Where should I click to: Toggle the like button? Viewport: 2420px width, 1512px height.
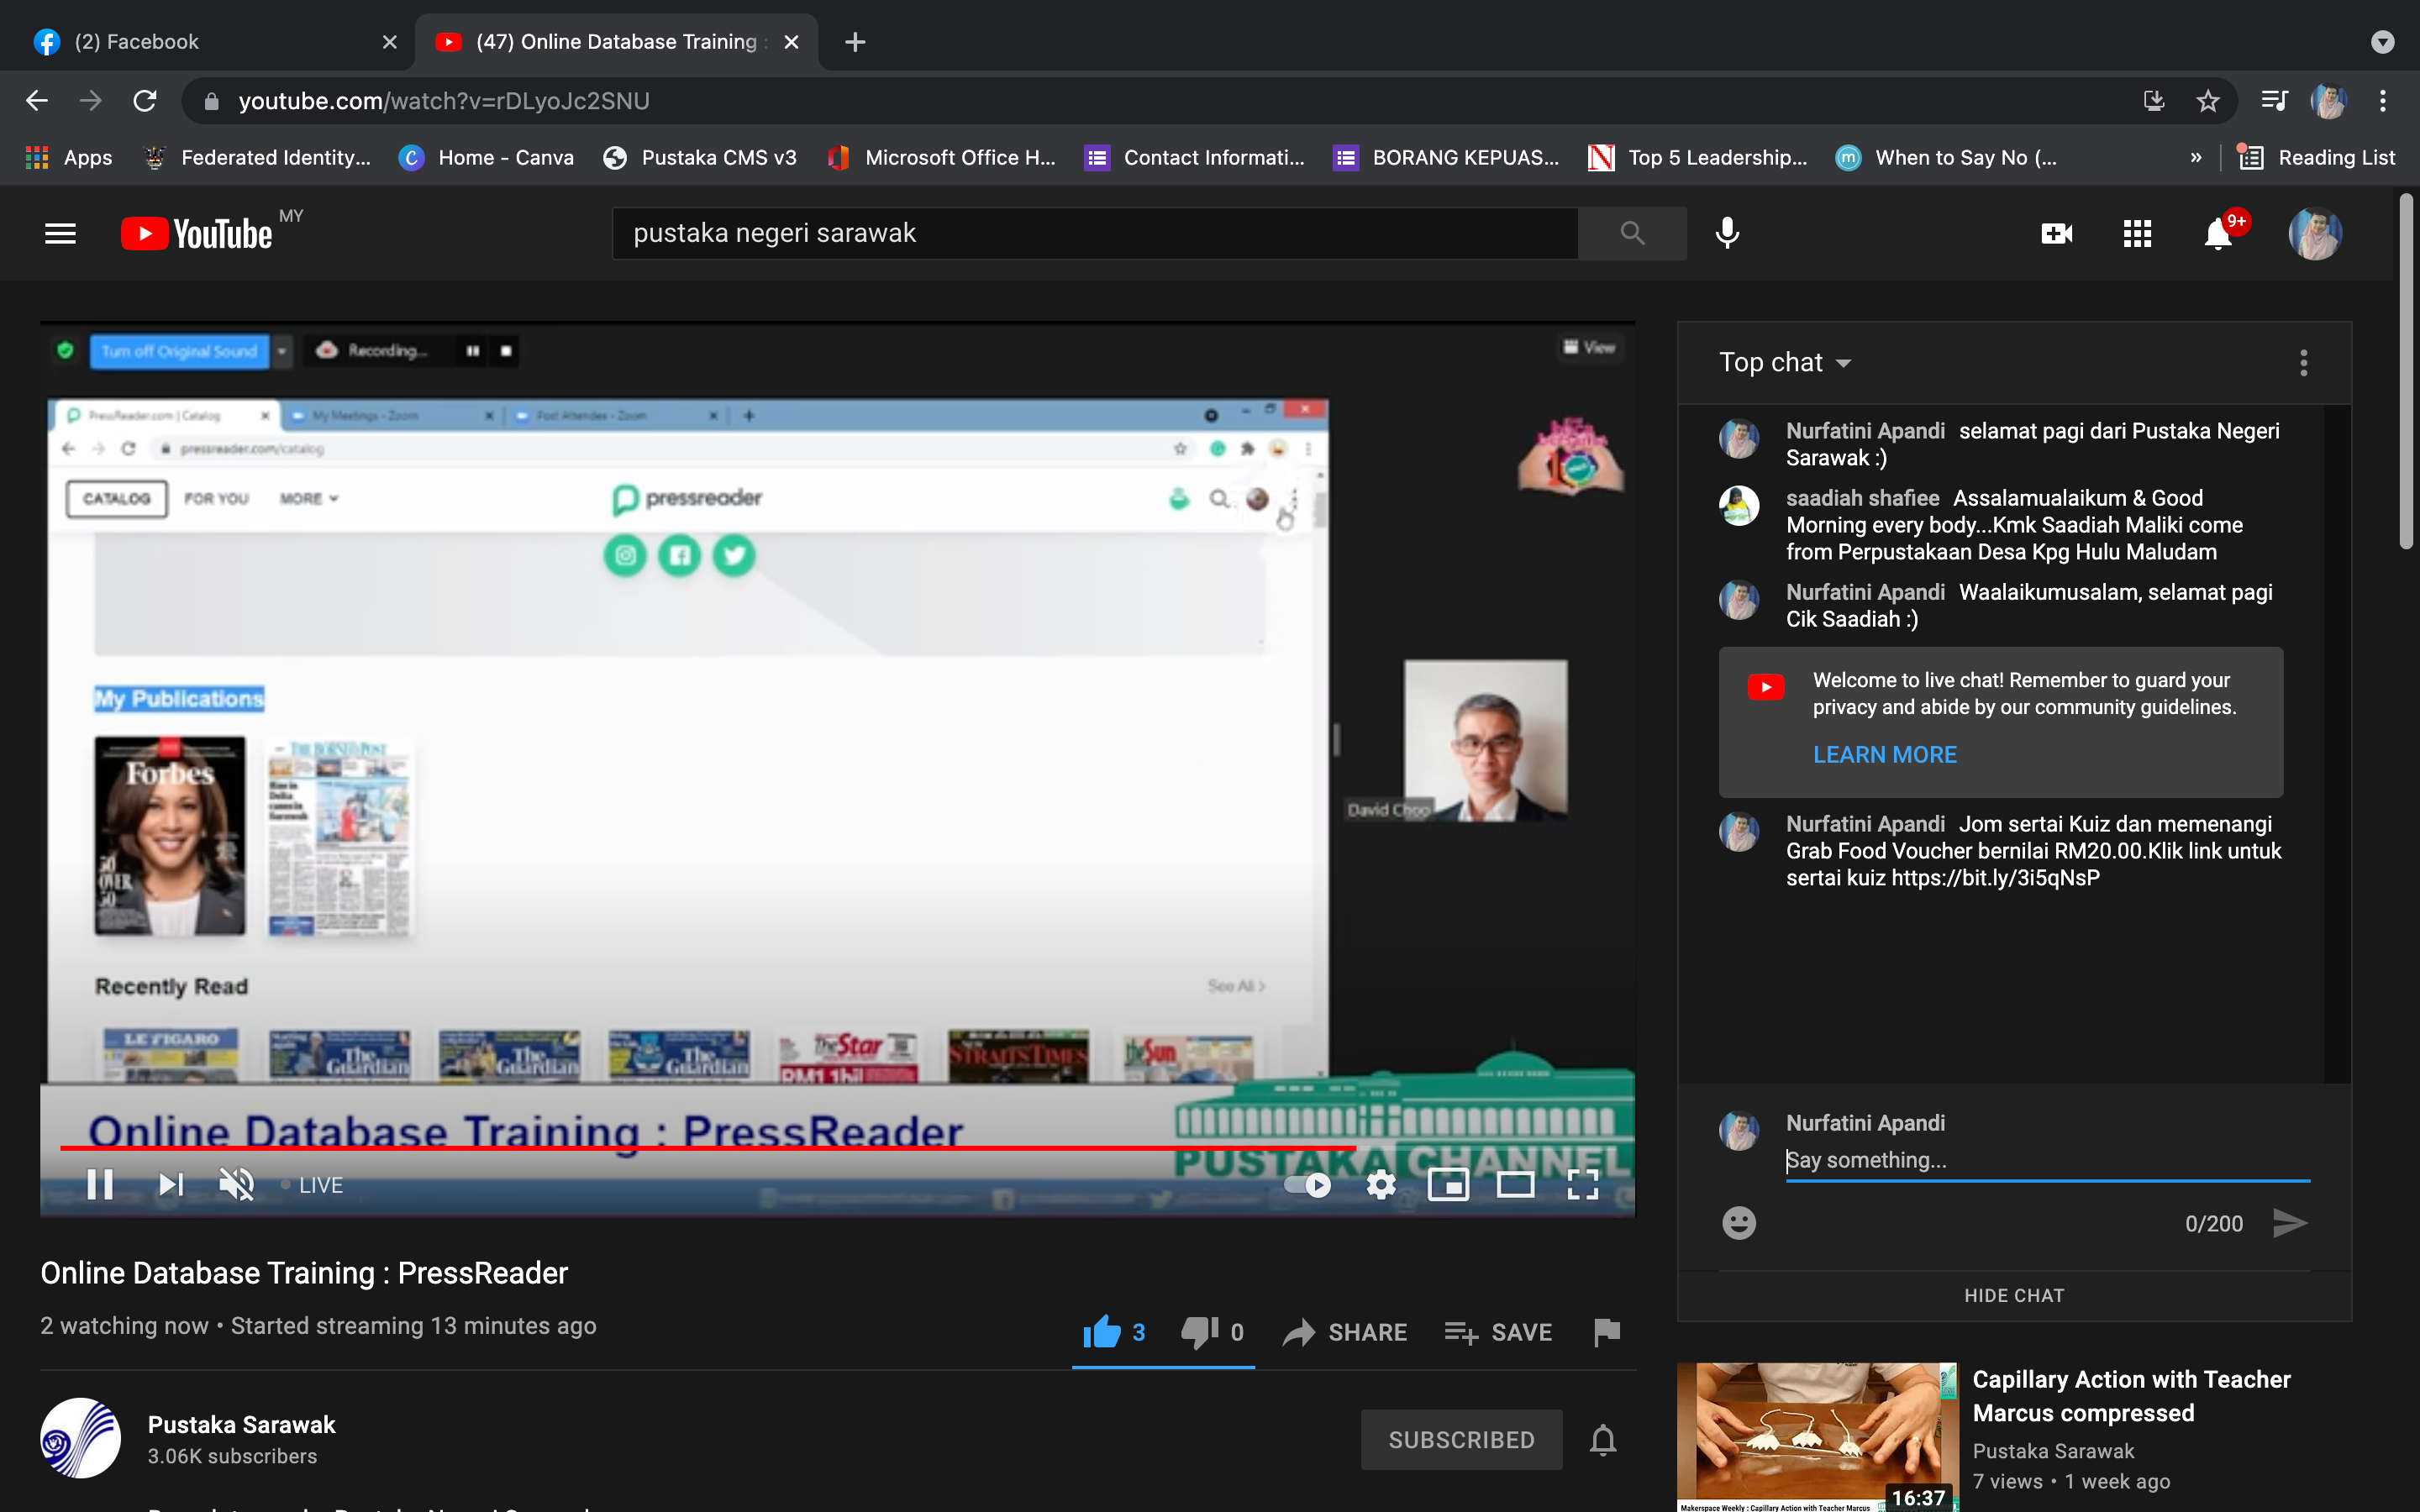coord(1103,1332)
